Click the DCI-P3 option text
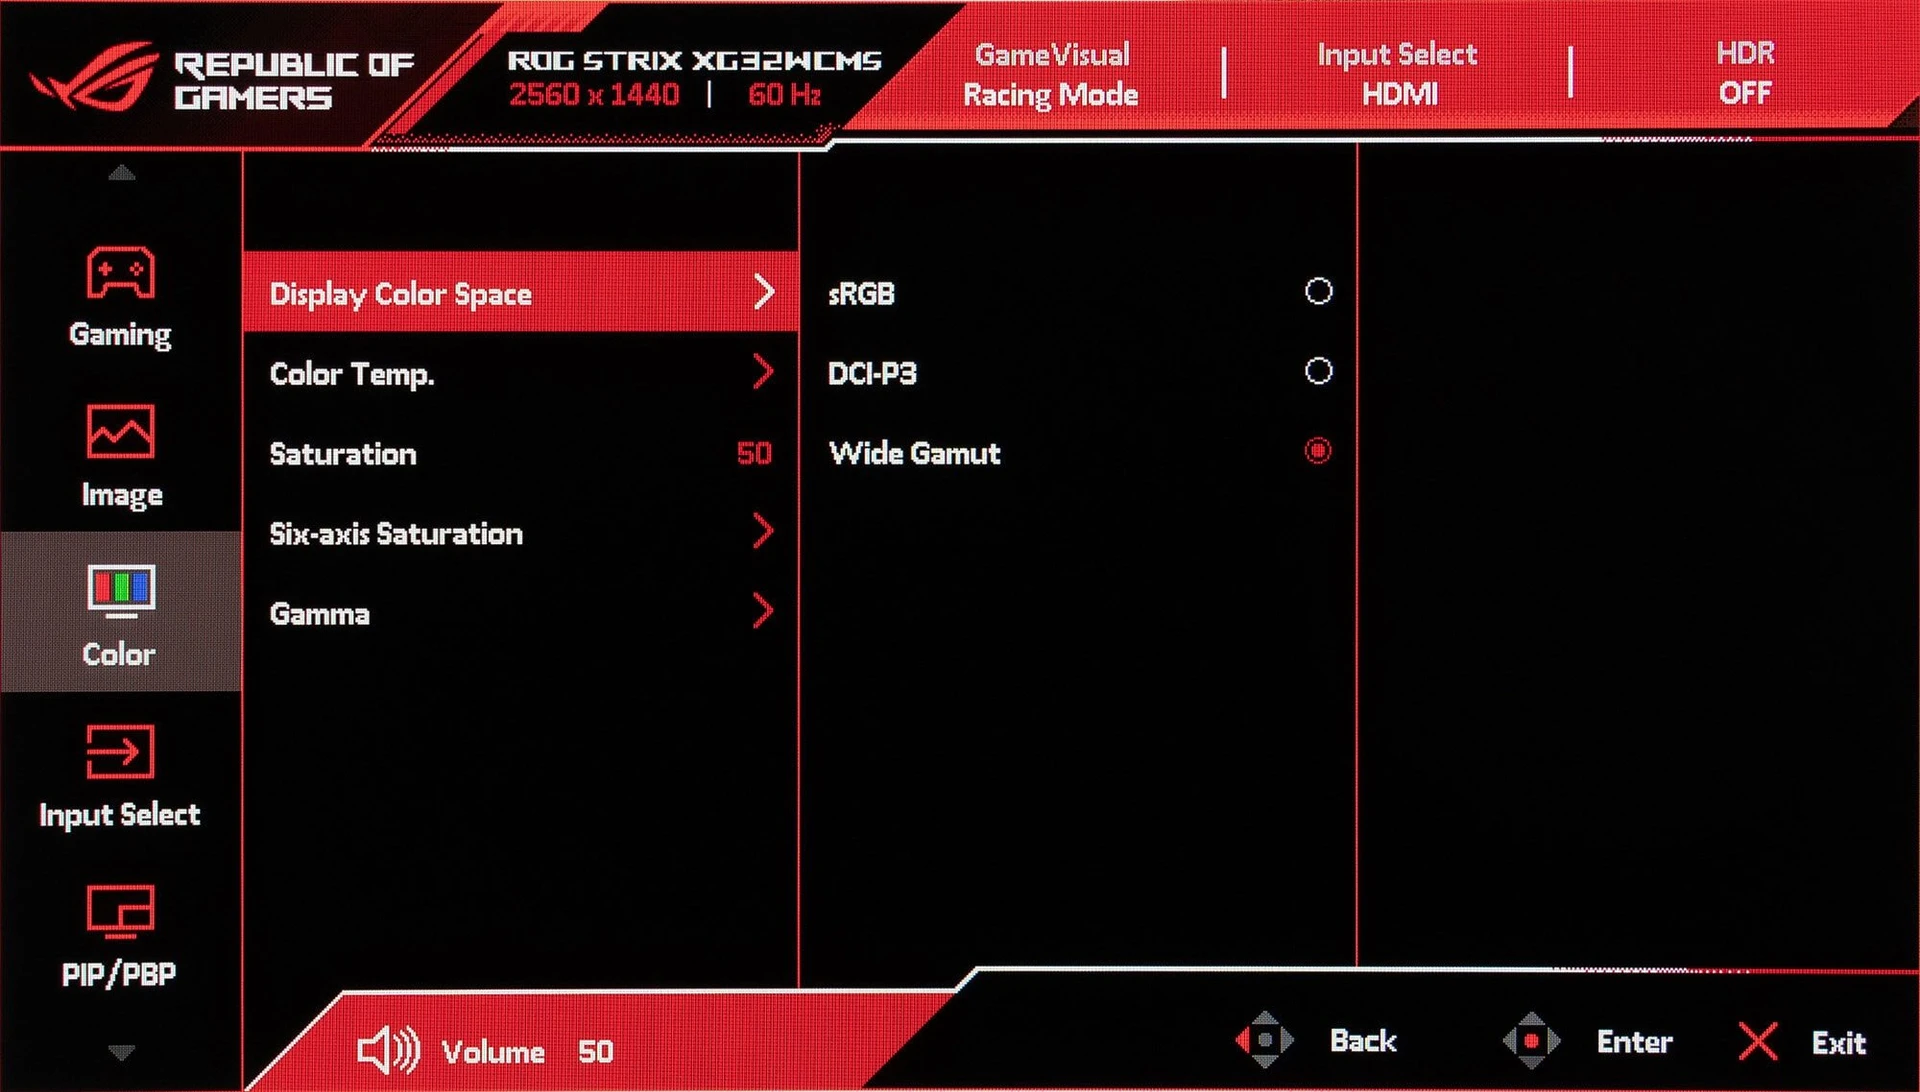The width and height of the screenshot is (1920, 1092). (x=873, y=373)
